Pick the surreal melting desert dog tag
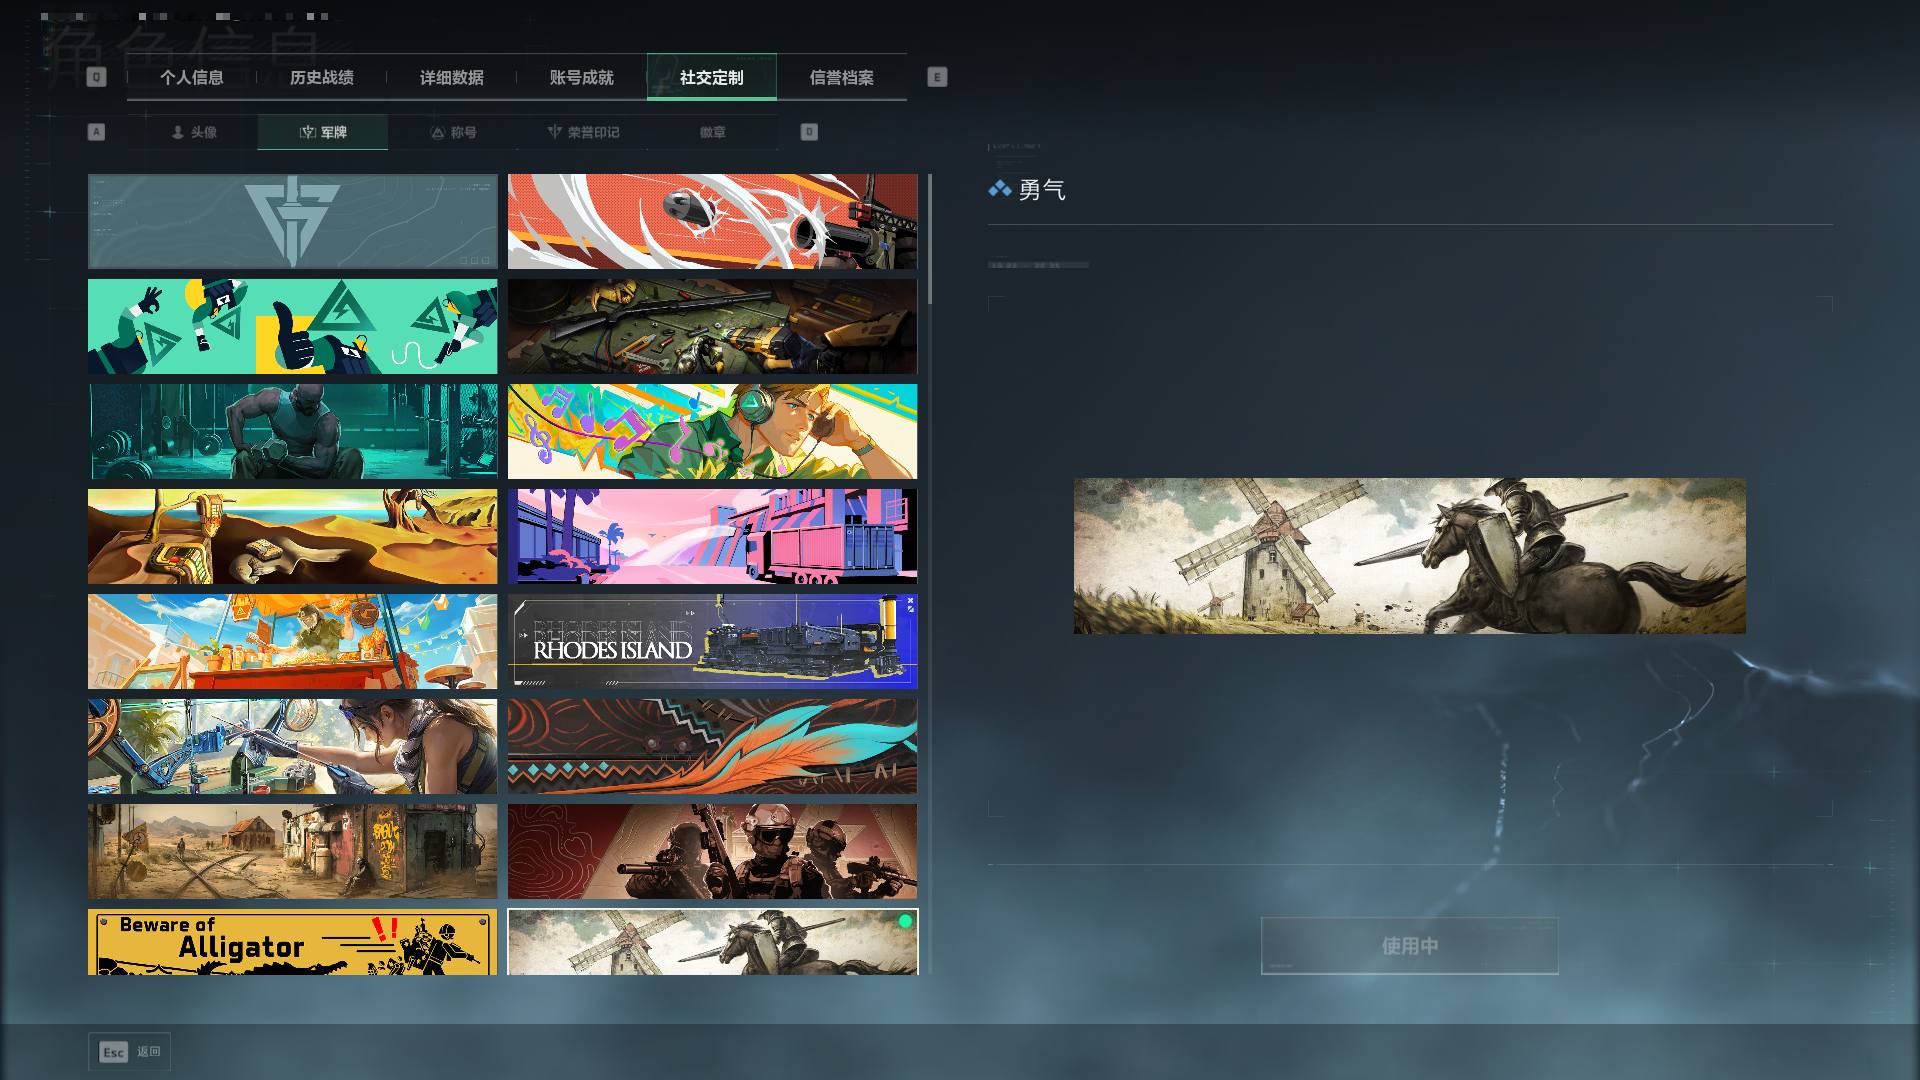Viewport: 1920px width, 1080px height. click(293, 537)
